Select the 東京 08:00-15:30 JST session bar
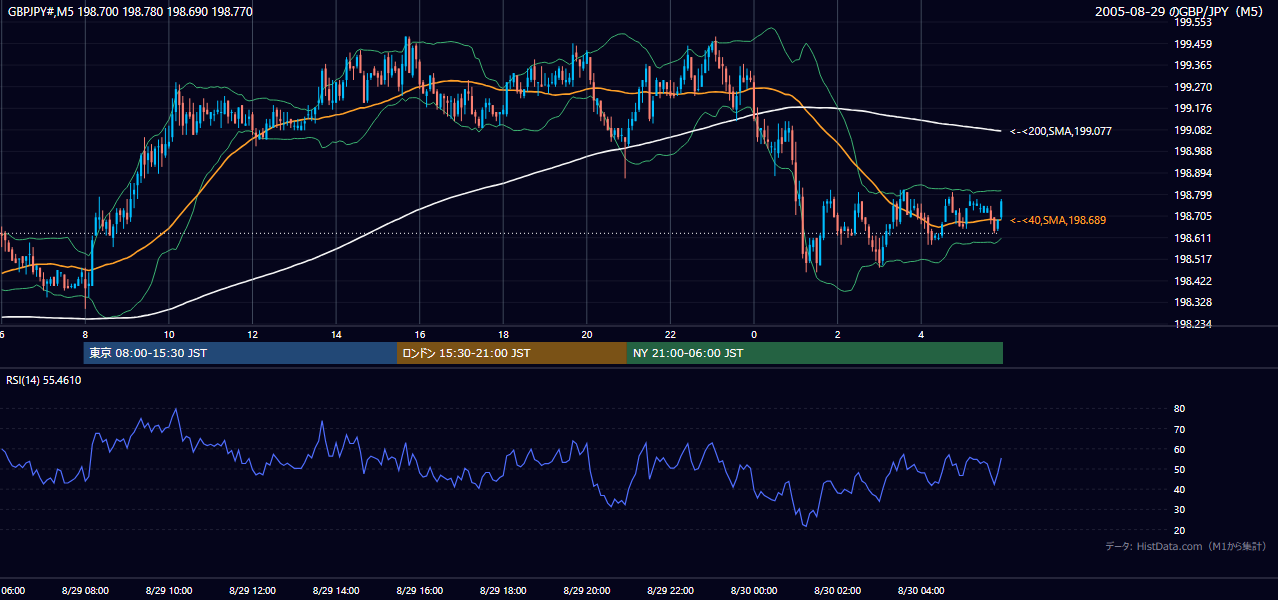 [x=240, y=353]
